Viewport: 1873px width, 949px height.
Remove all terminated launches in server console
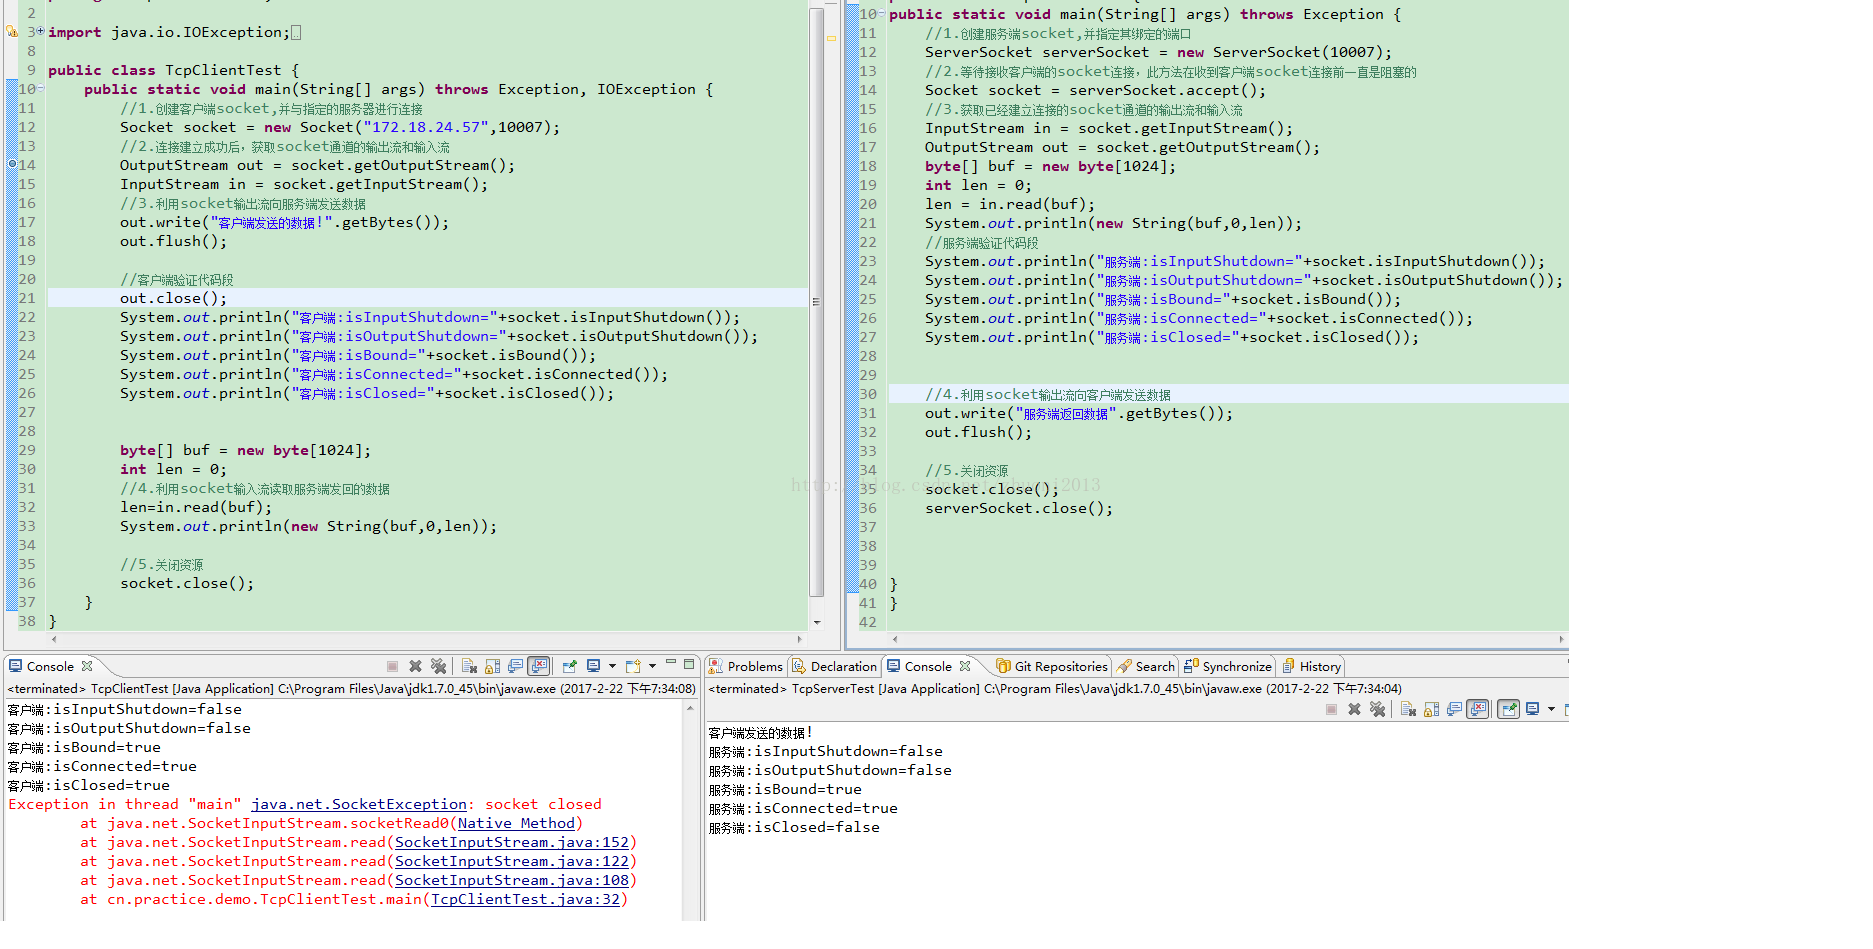coord(1378,709)
